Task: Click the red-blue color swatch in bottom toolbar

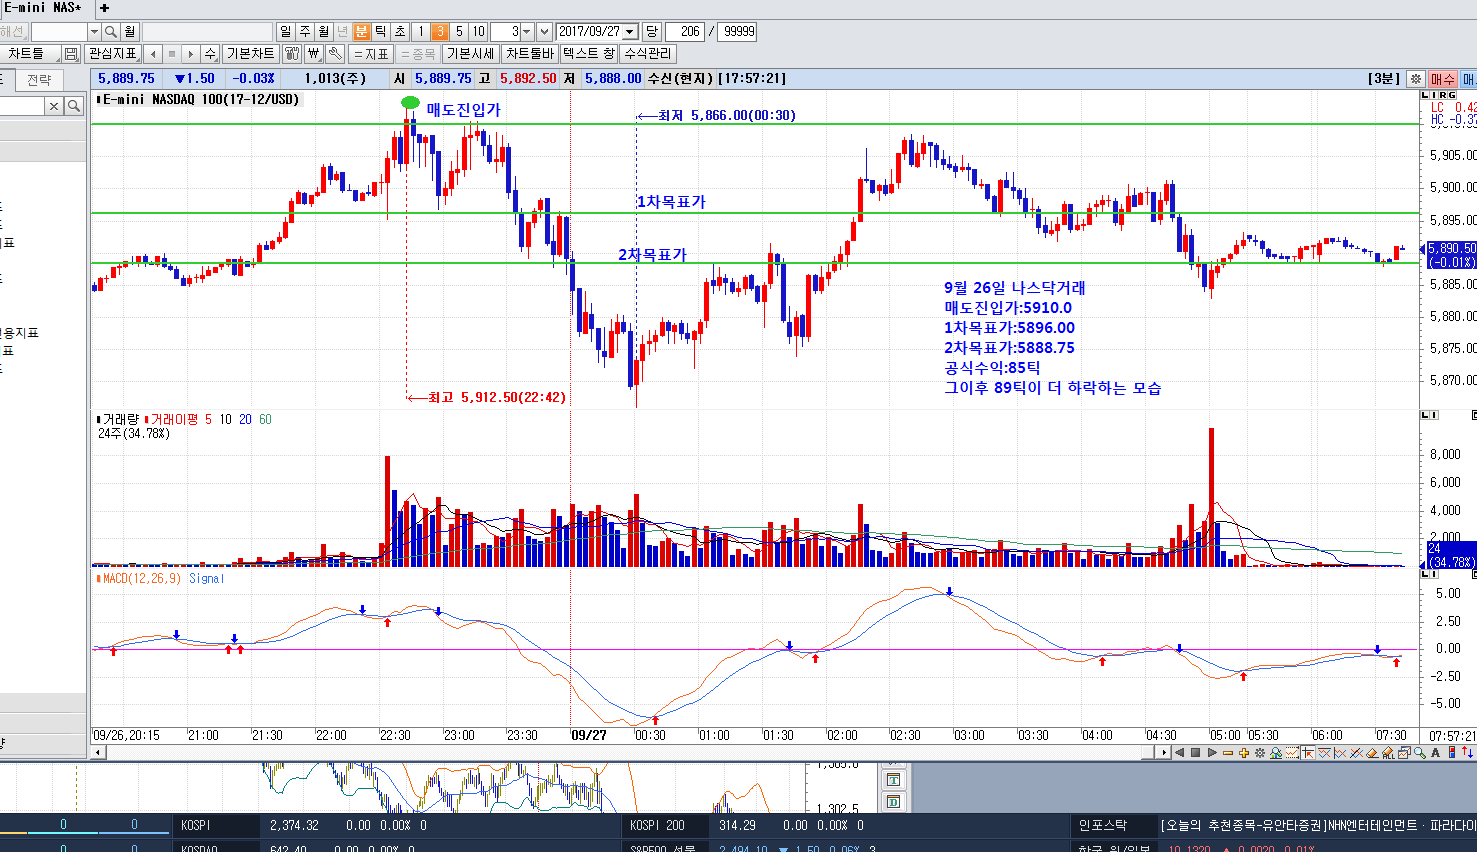Action: point(1452,753)
